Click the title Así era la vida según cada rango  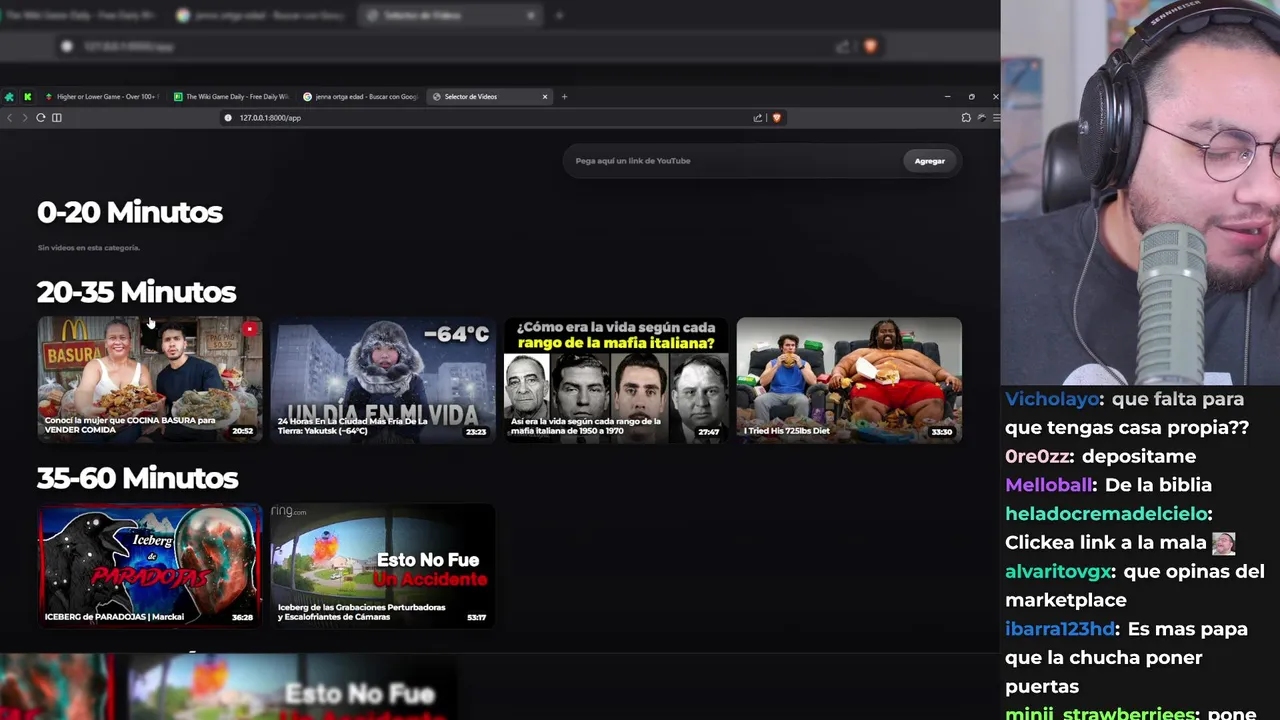point(586,426)
